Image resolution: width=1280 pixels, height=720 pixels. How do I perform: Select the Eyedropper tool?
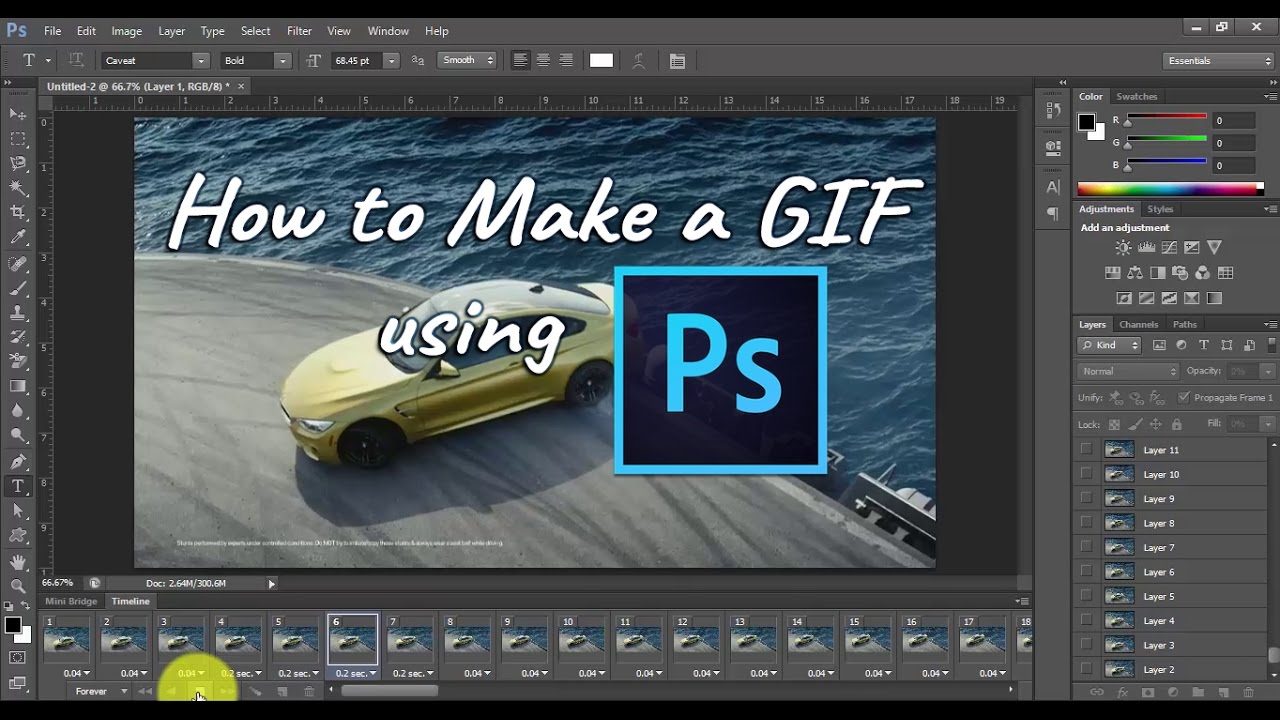coord(18,237)
